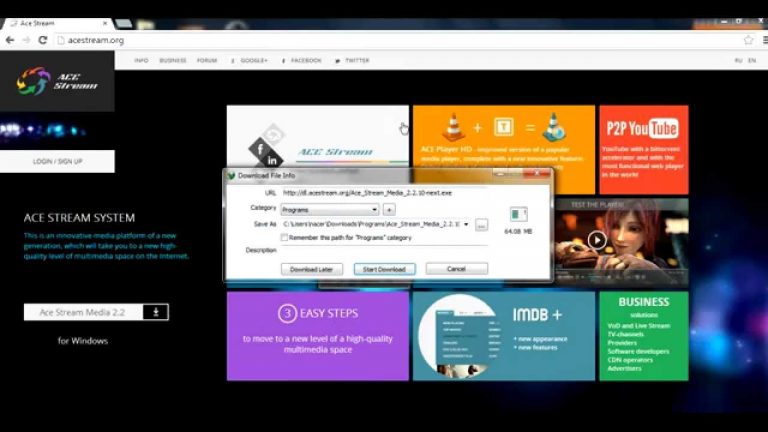Viewport: 768px width, 432px height.
Task: Click the Download Later button
Action: [x=312, y=269]
